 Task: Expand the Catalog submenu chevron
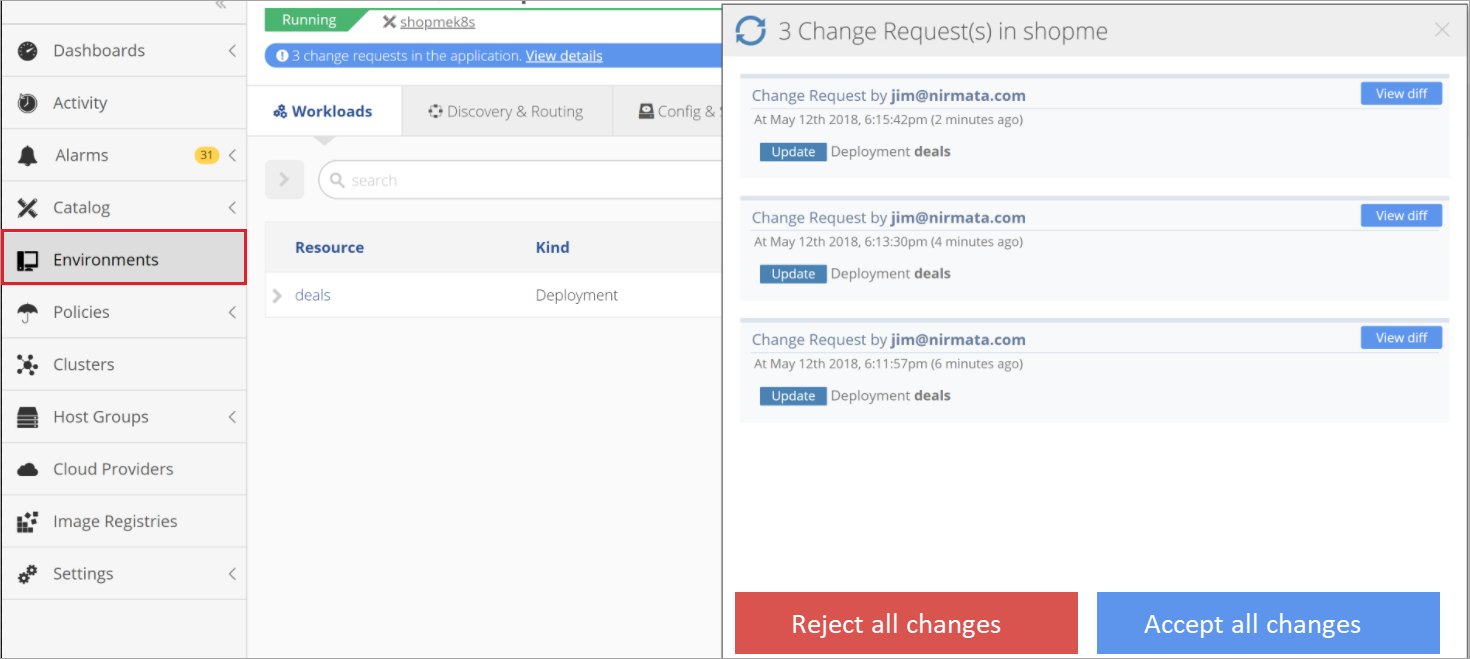pyautogui.click(x=232, y=208)
